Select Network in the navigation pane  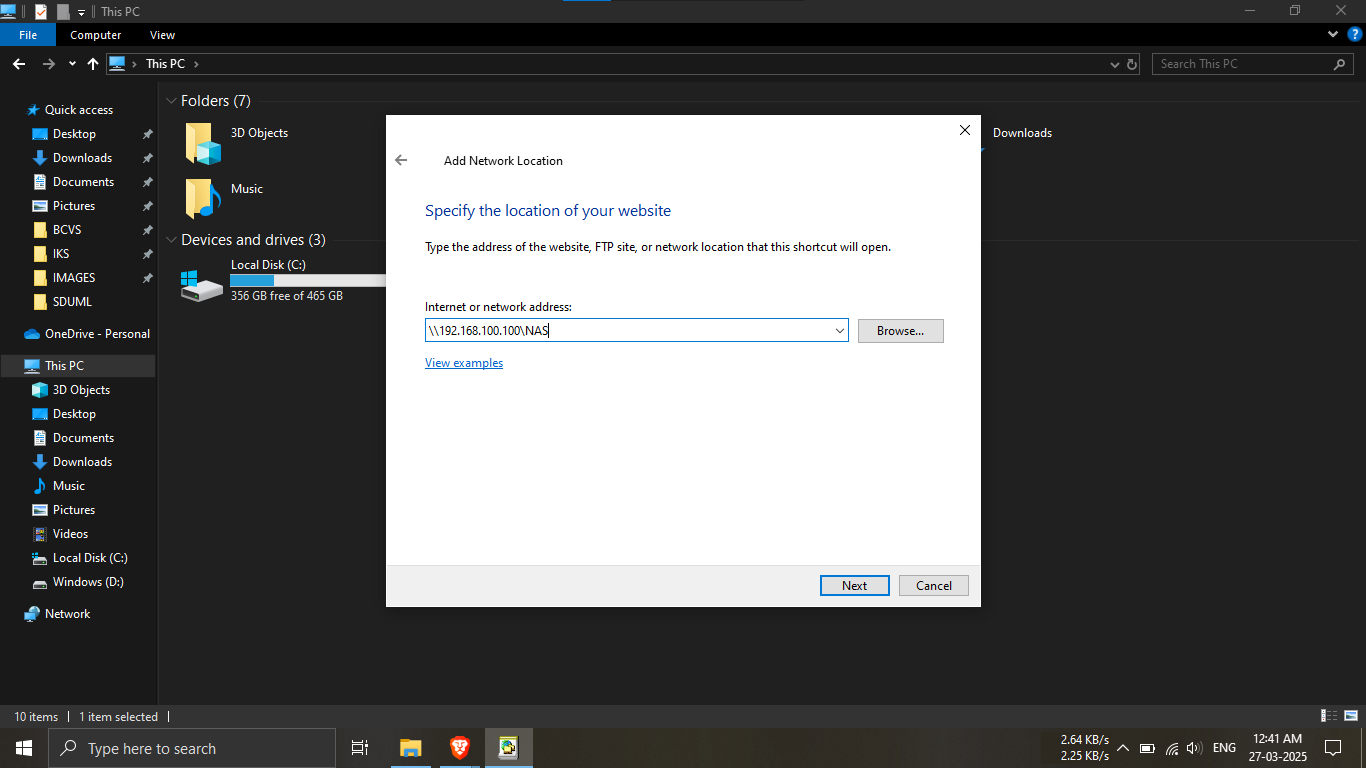(x=67, y=614)
